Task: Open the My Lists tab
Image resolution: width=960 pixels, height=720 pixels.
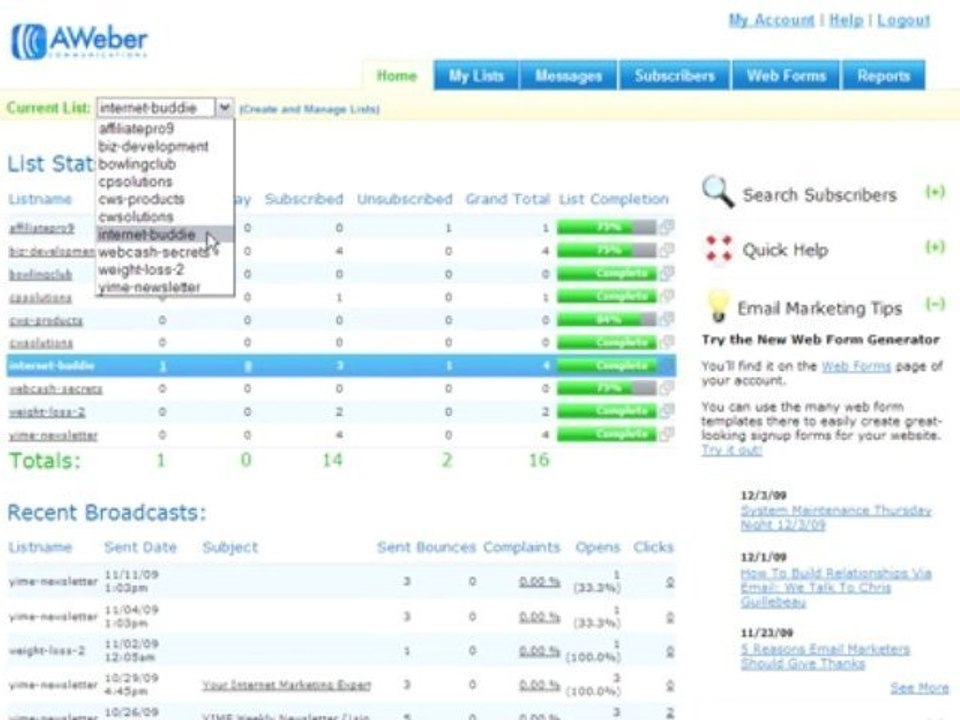Action: (x=476, y=76)
